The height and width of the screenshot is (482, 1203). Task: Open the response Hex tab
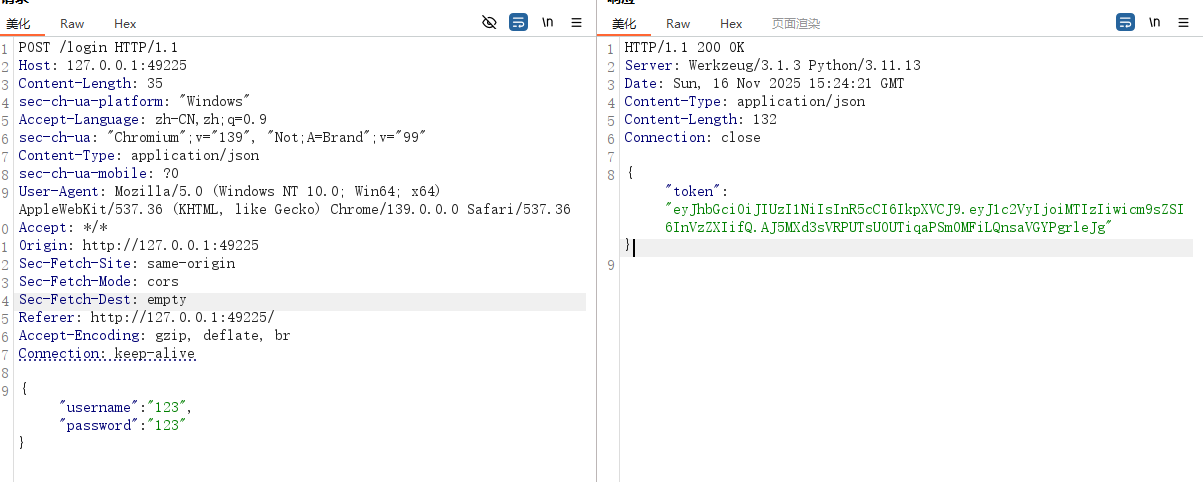[x=731, y=23]
